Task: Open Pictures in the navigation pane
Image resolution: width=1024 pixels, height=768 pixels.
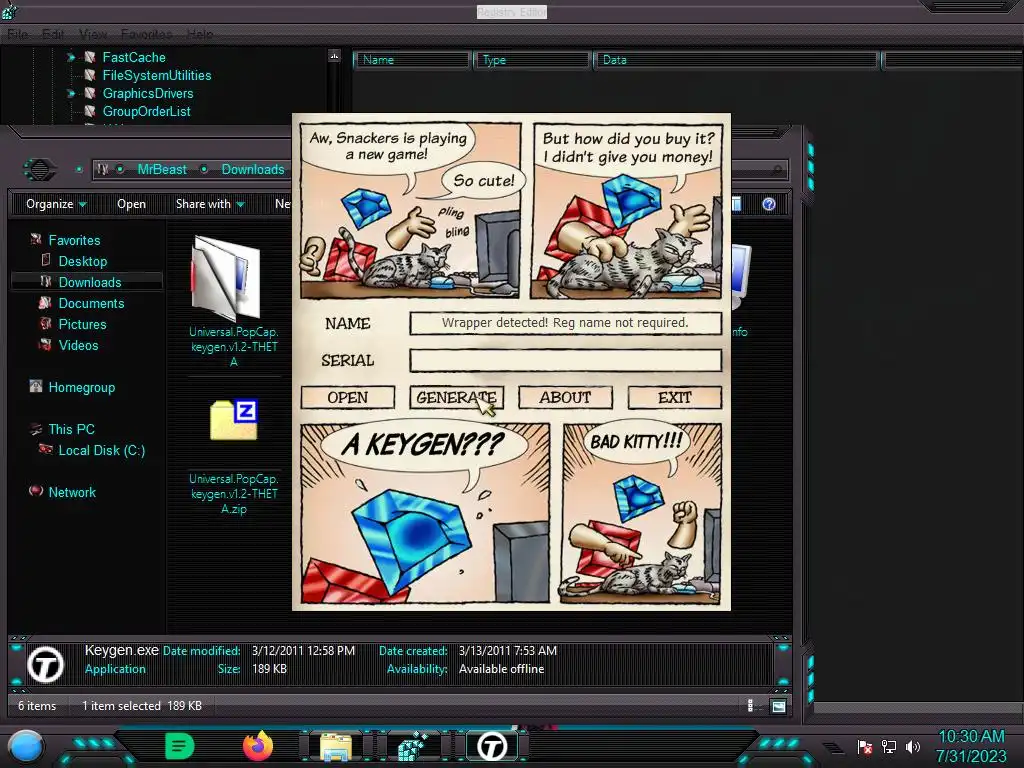Action: tap(82, 324)
